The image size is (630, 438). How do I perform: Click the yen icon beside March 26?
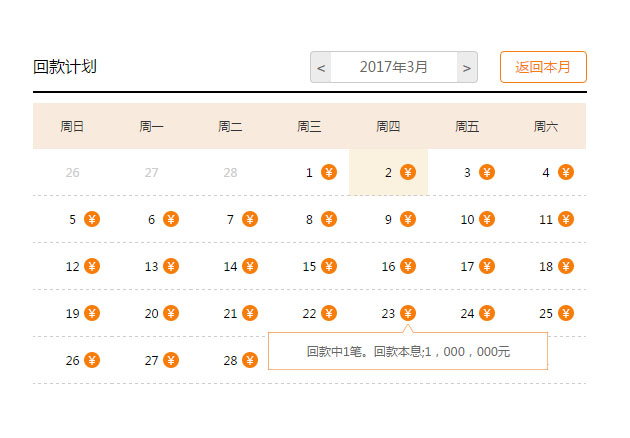click(x=92, y=360)
